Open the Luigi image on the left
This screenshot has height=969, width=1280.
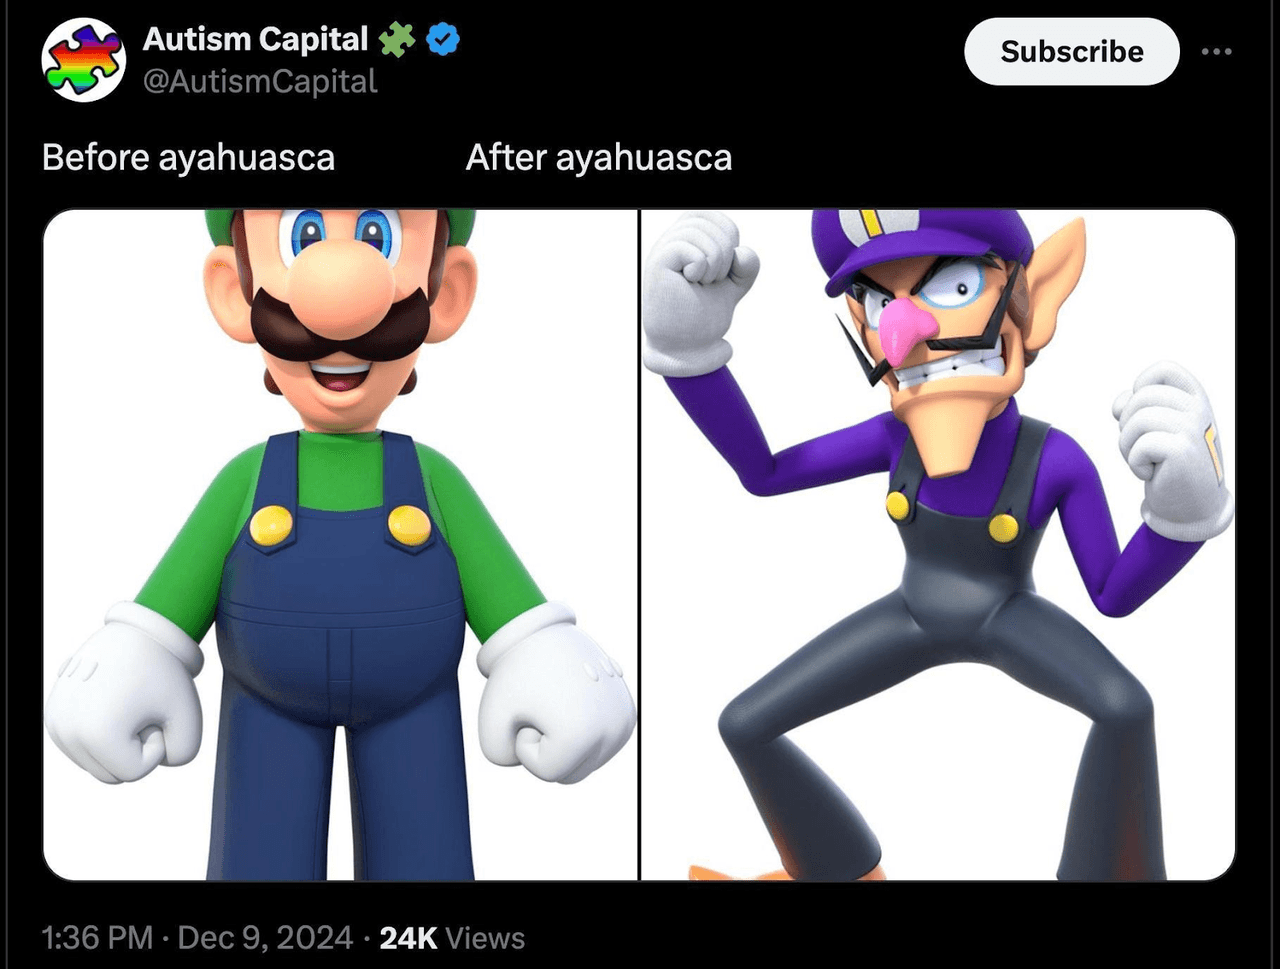tap(340, 544)
